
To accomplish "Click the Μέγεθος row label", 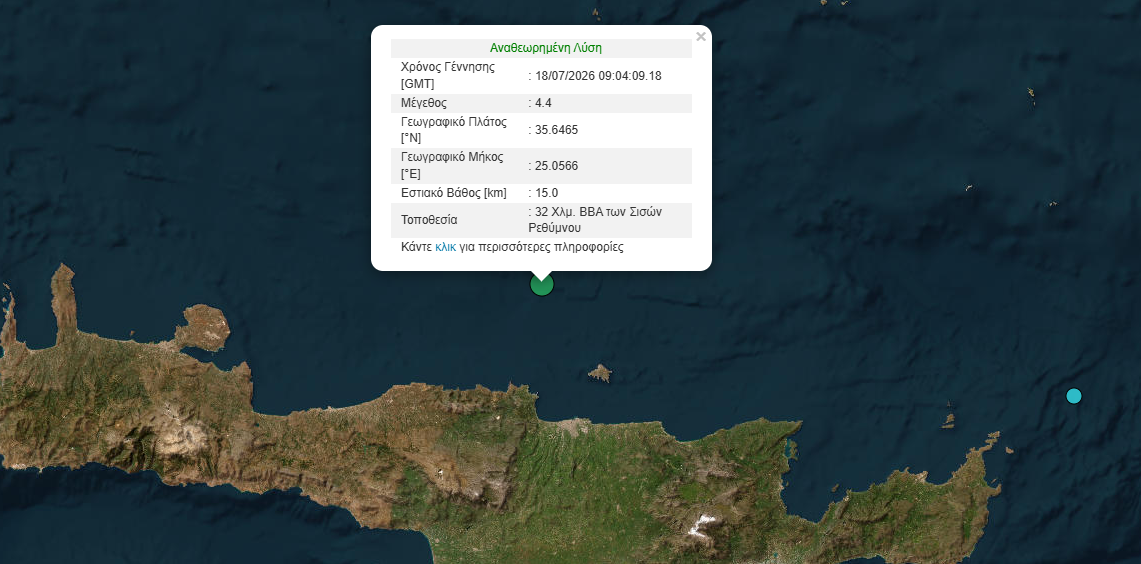I will pos(424,103).
